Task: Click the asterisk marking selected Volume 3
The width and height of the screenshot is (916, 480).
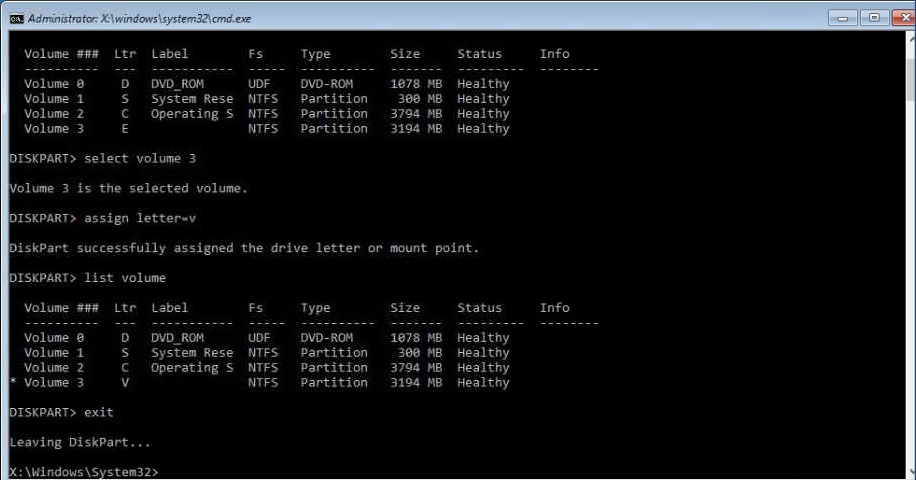Action: click(13, 381)
